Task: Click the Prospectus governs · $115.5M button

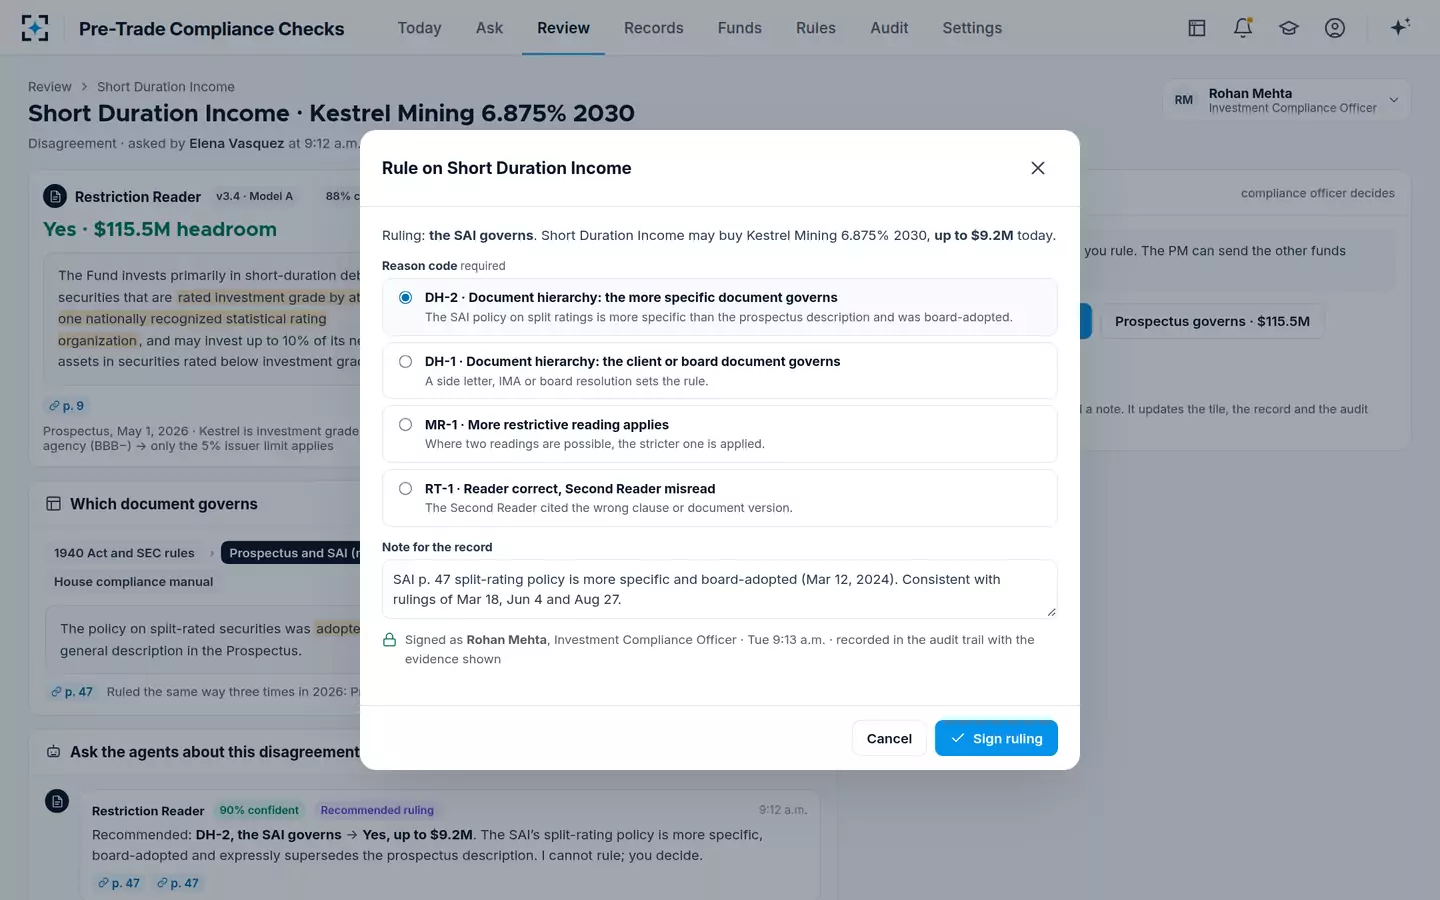Action: click(x=1212, y=321)
